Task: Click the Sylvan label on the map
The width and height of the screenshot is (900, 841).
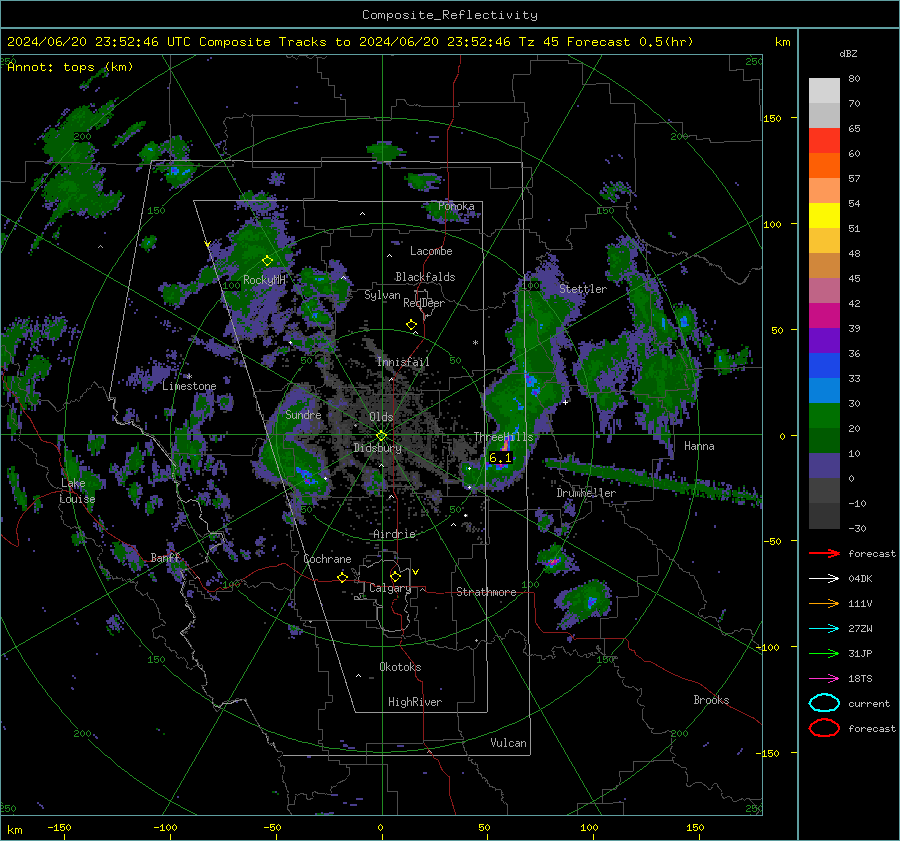Action: coord(382,295)
